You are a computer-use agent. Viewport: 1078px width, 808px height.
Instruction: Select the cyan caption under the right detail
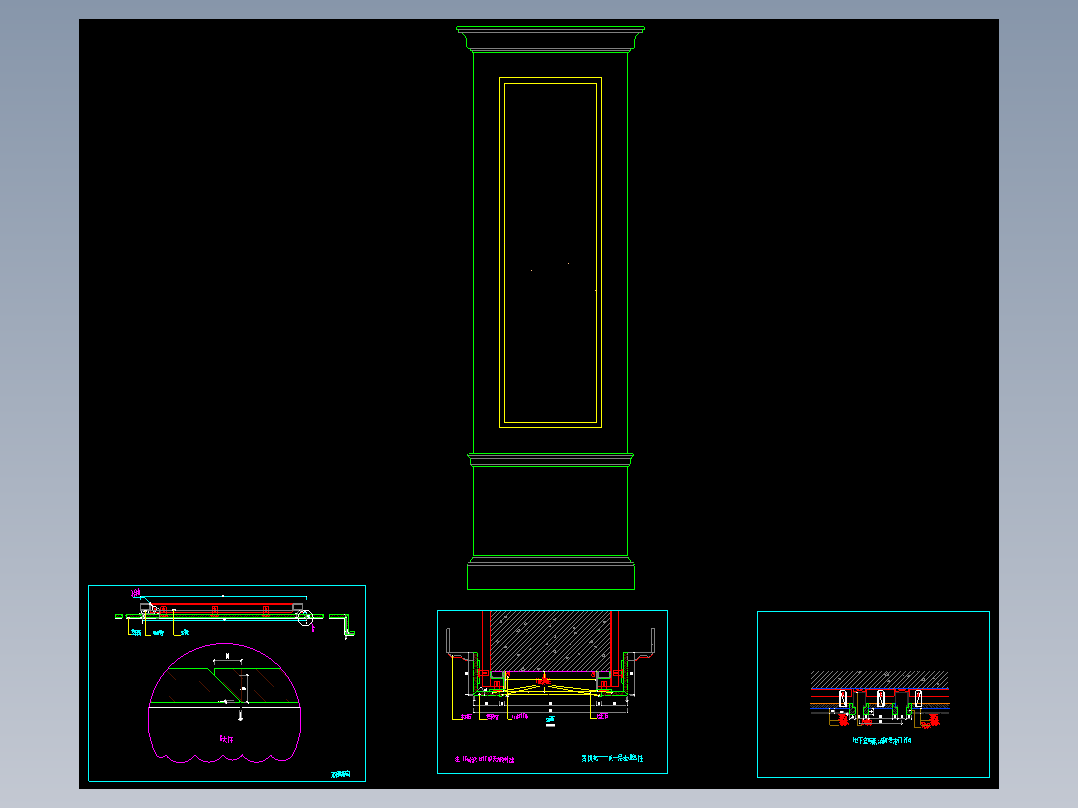coord(881,741)
